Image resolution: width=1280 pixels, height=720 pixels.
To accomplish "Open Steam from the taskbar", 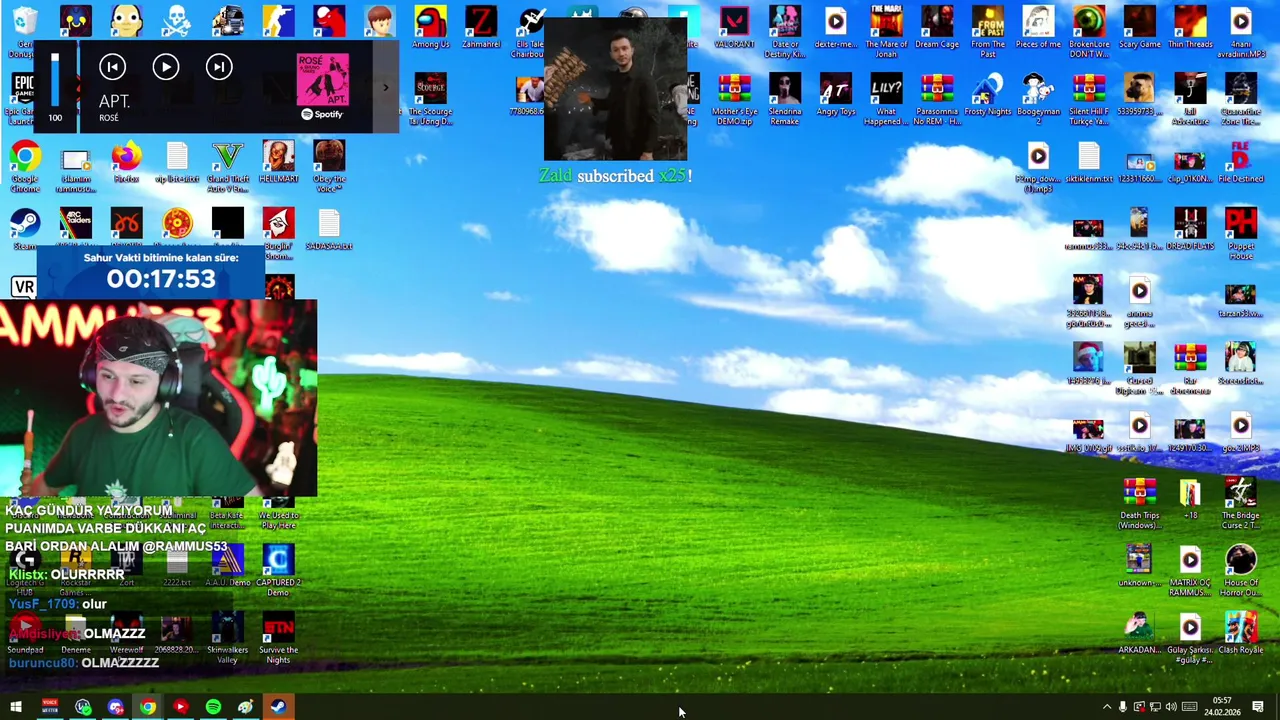I will click(x=278, y=707).
